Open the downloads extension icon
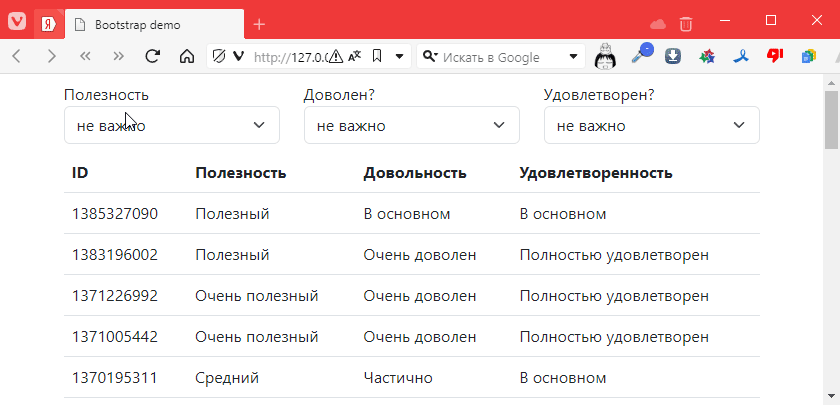Viewport: 840px width, 405px height. point(673,57)
